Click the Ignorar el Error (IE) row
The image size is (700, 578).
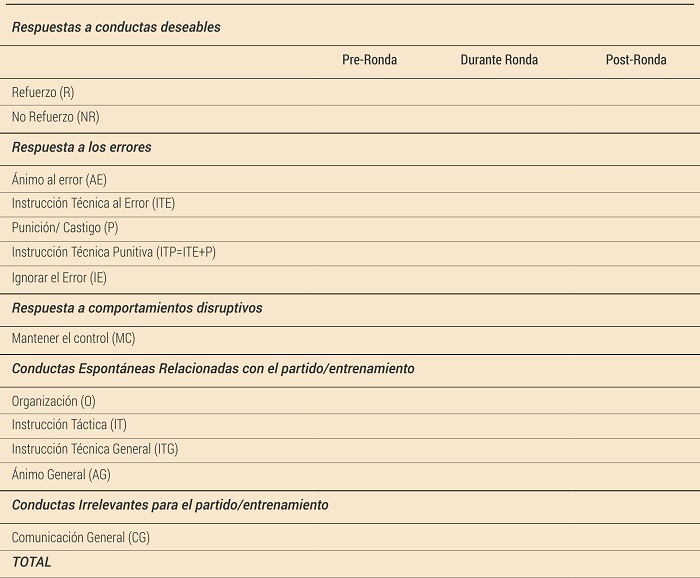59,277
